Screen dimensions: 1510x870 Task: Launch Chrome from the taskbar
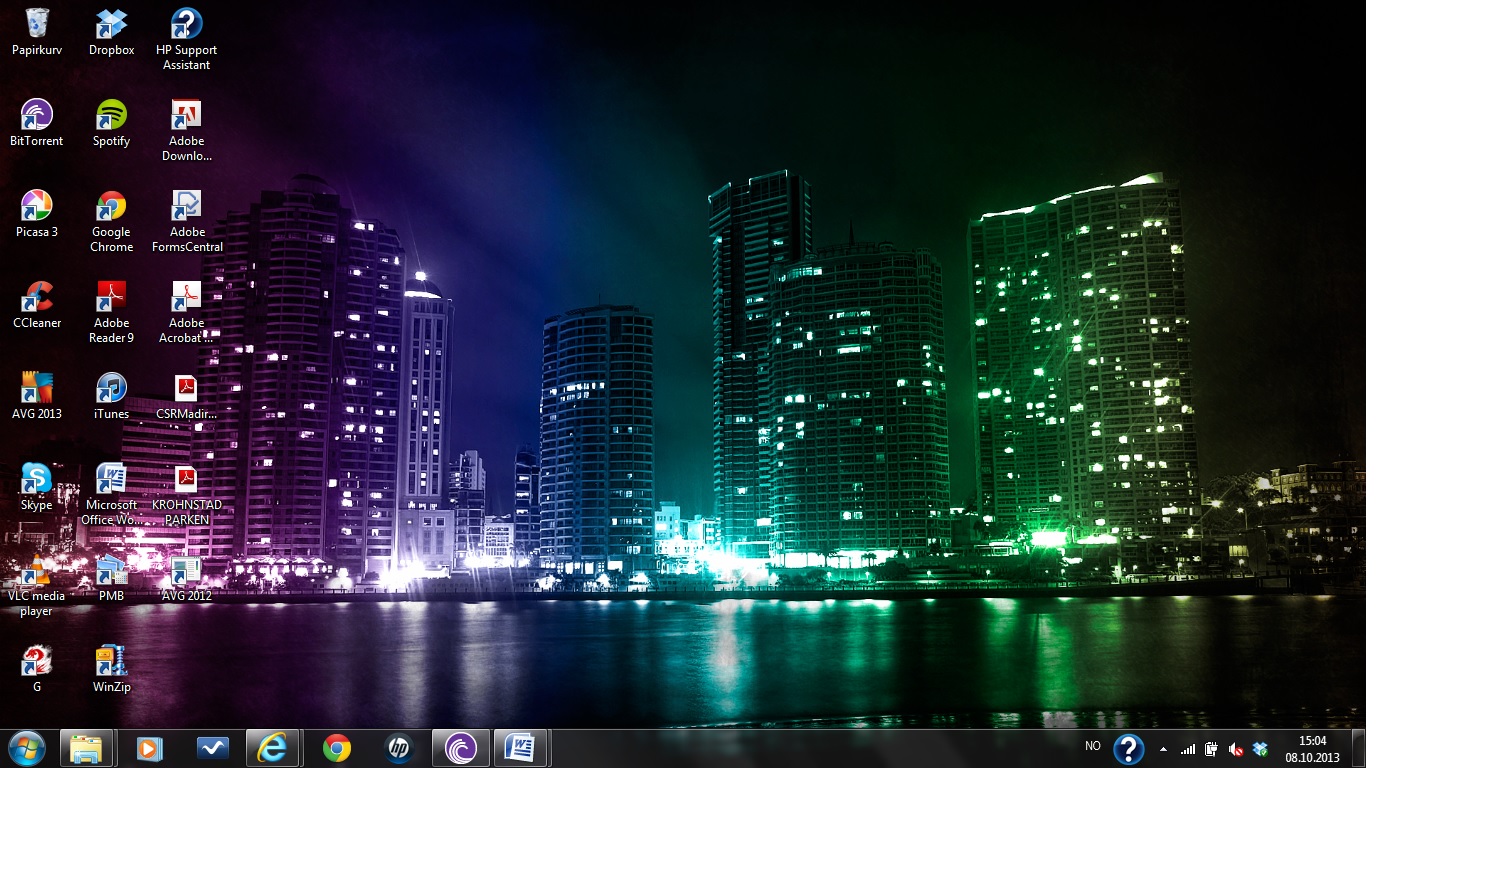[x=337, y=748]
